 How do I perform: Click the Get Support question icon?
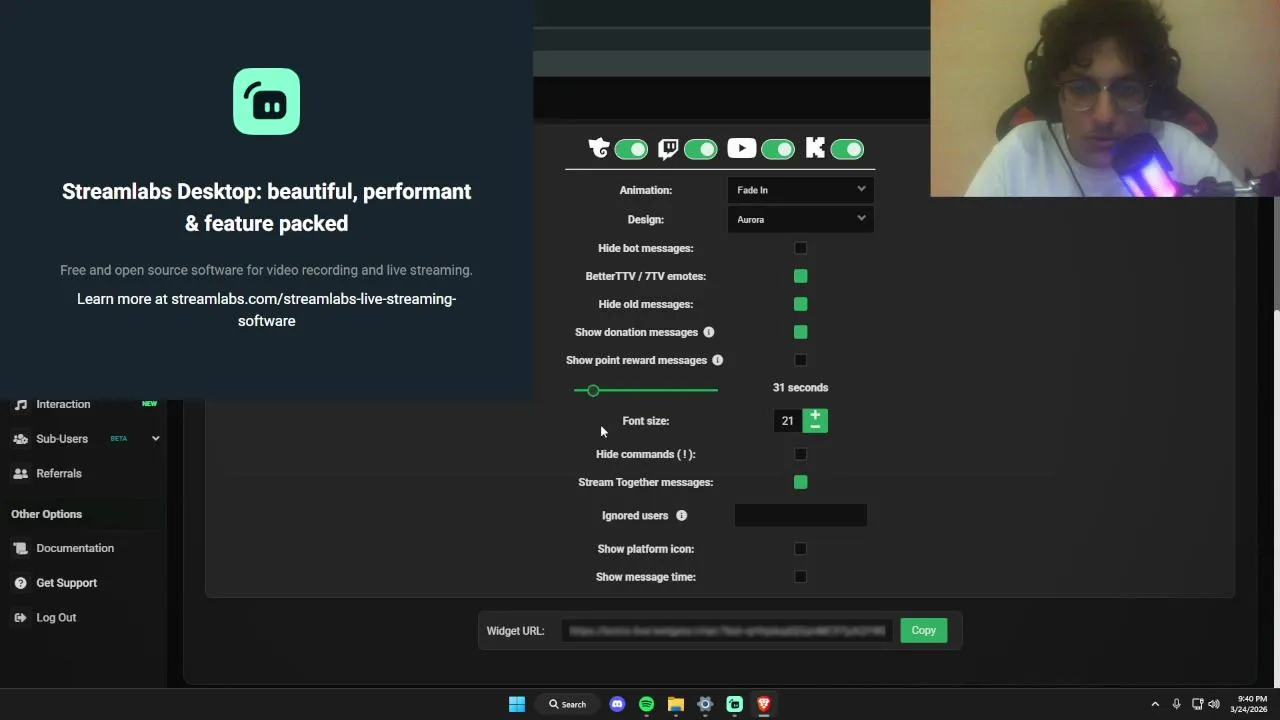point(21,583)
